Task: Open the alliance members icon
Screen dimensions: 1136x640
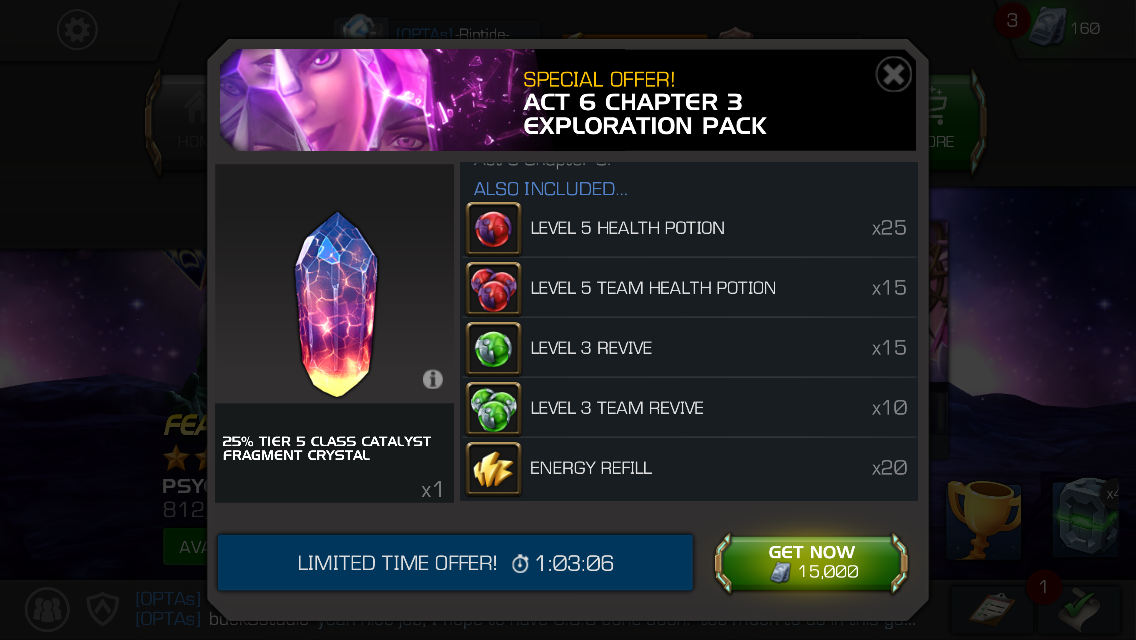Action: [48, 609]
